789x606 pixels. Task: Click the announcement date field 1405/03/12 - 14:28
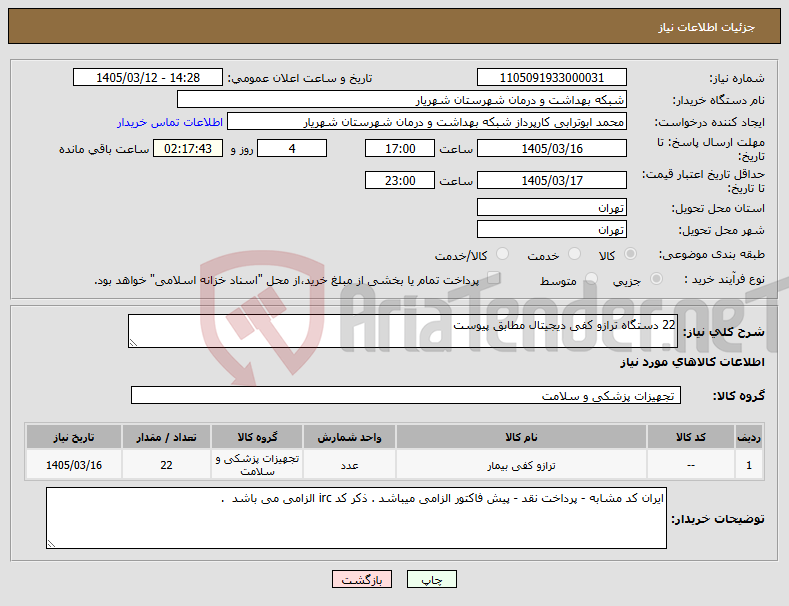tap(147, 78)
